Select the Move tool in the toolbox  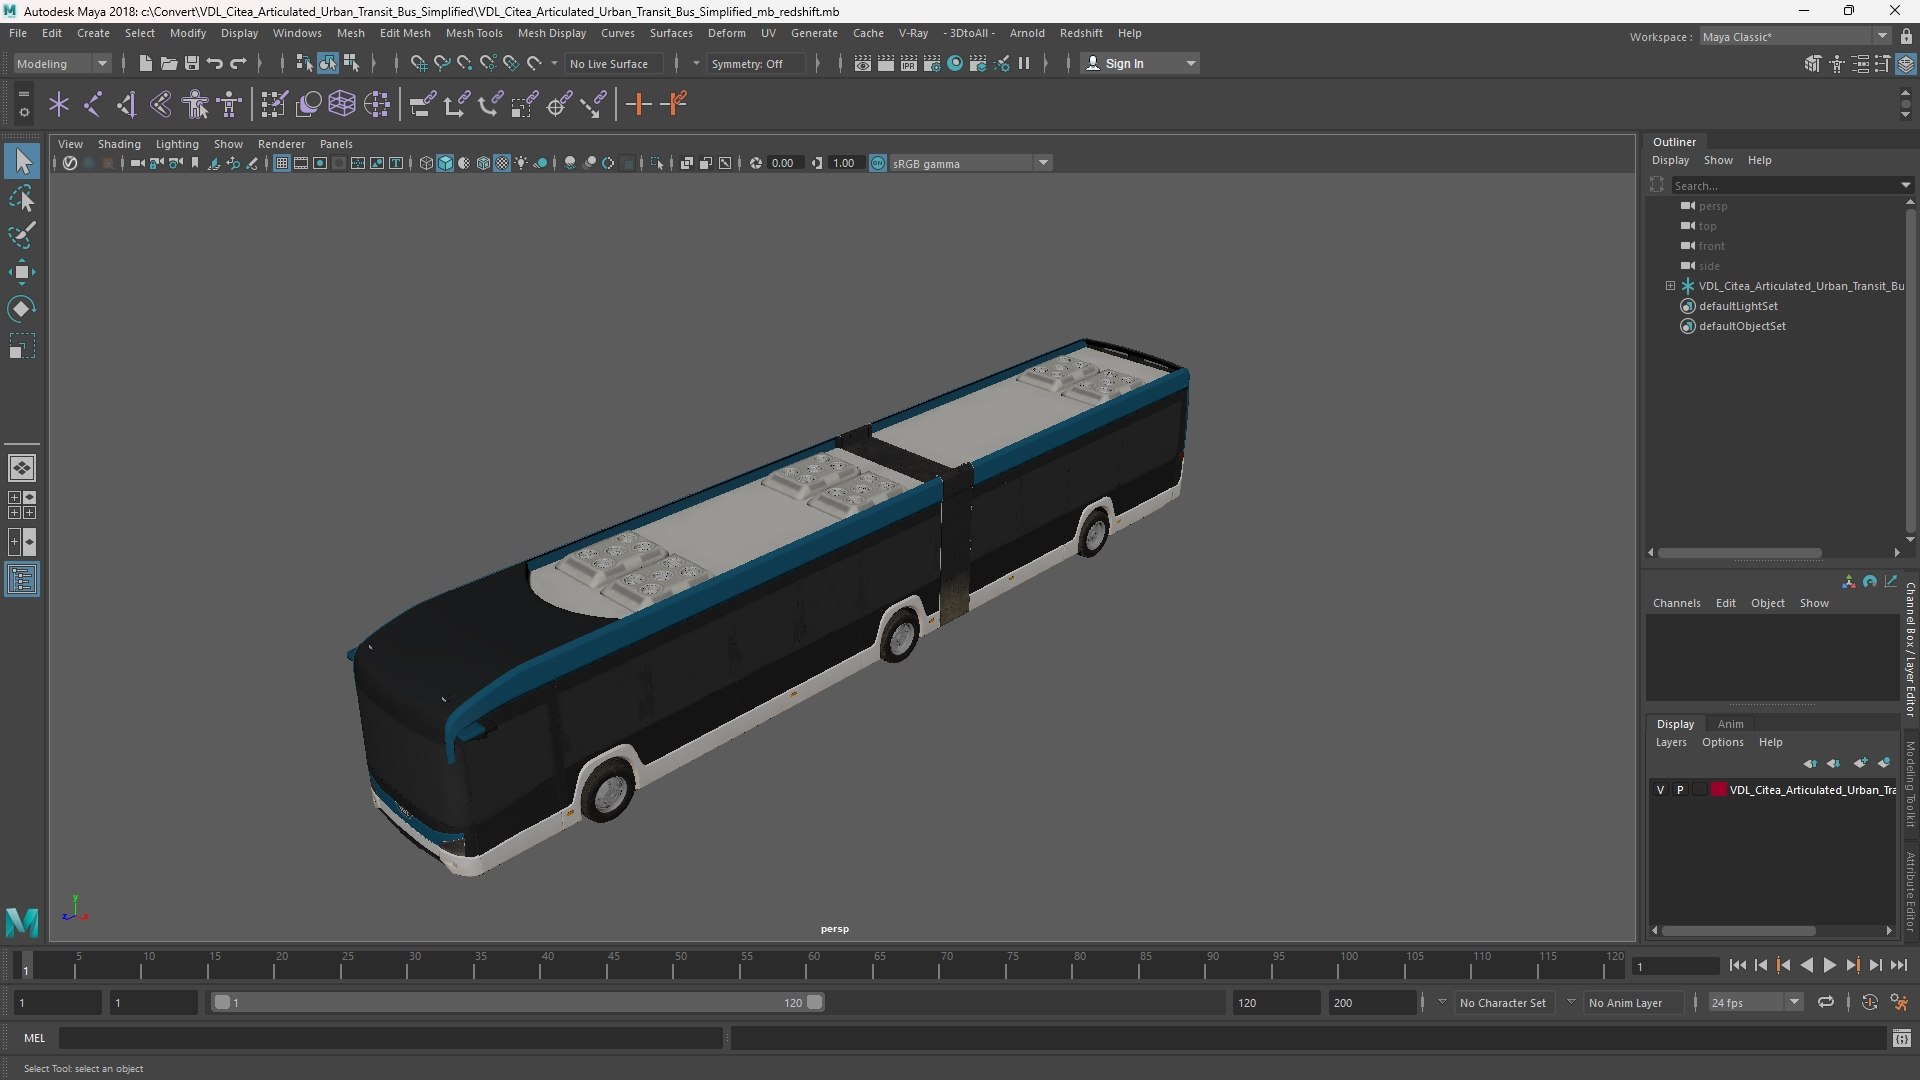(x=21, y=272)
